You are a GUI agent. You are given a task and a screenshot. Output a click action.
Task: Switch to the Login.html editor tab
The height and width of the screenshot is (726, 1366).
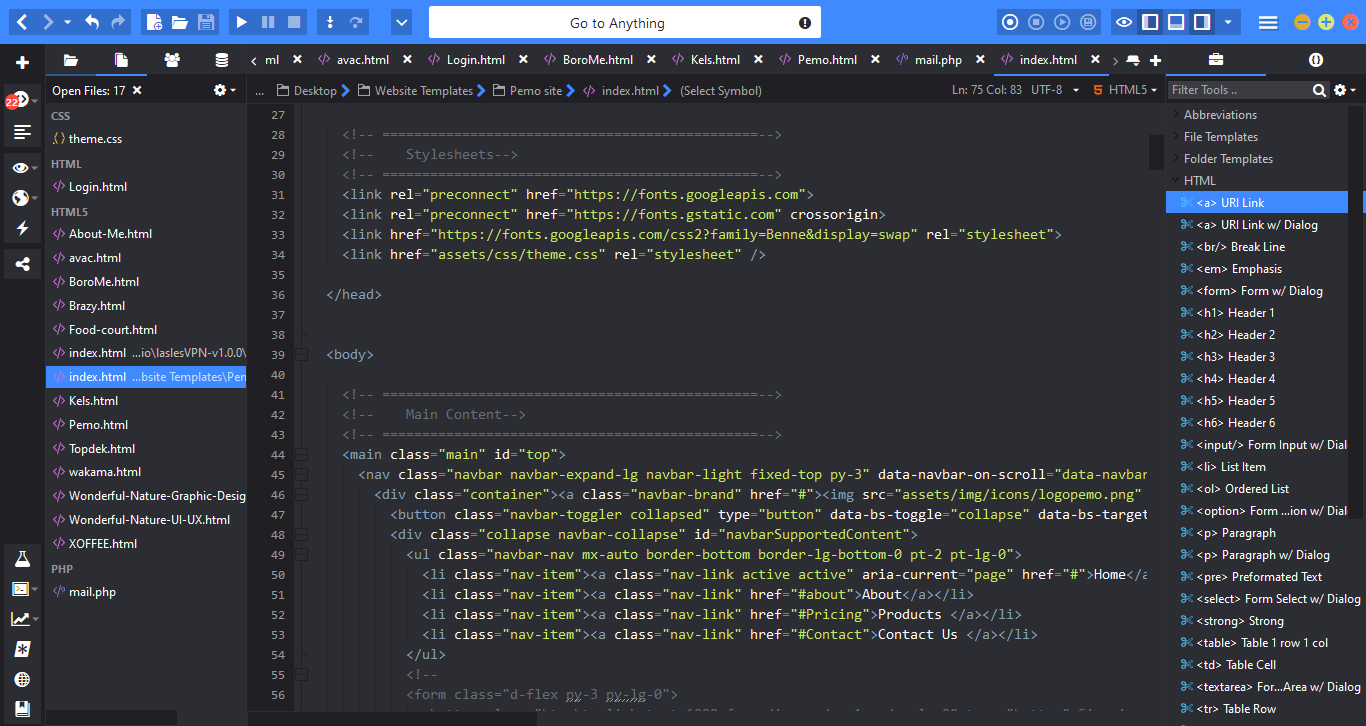coord(475,60)
